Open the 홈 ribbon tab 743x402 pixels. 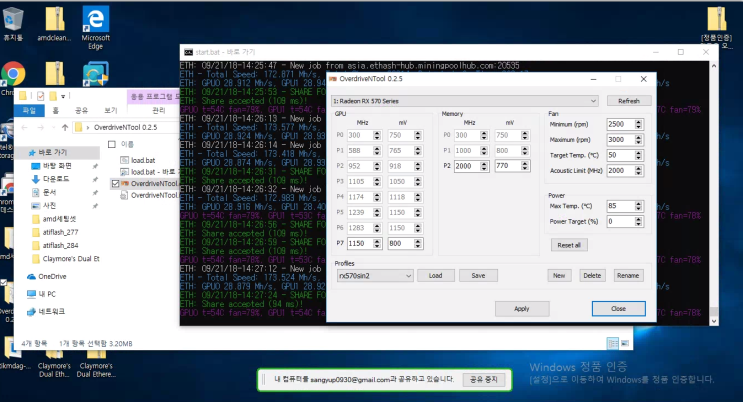pyautogui.click(x=55, y=110)
